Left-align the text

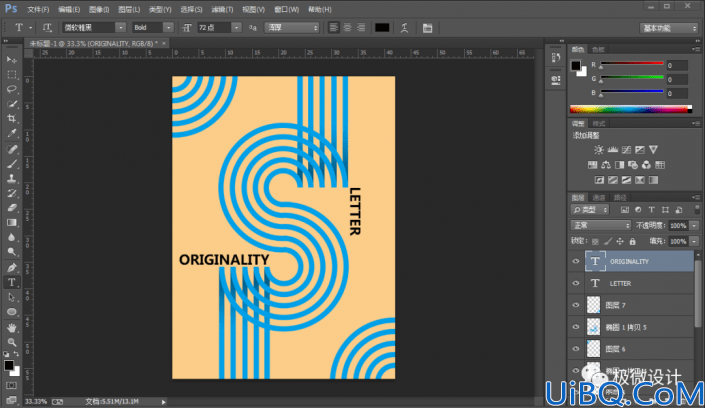pyautogui.click(x=333, y=28)
